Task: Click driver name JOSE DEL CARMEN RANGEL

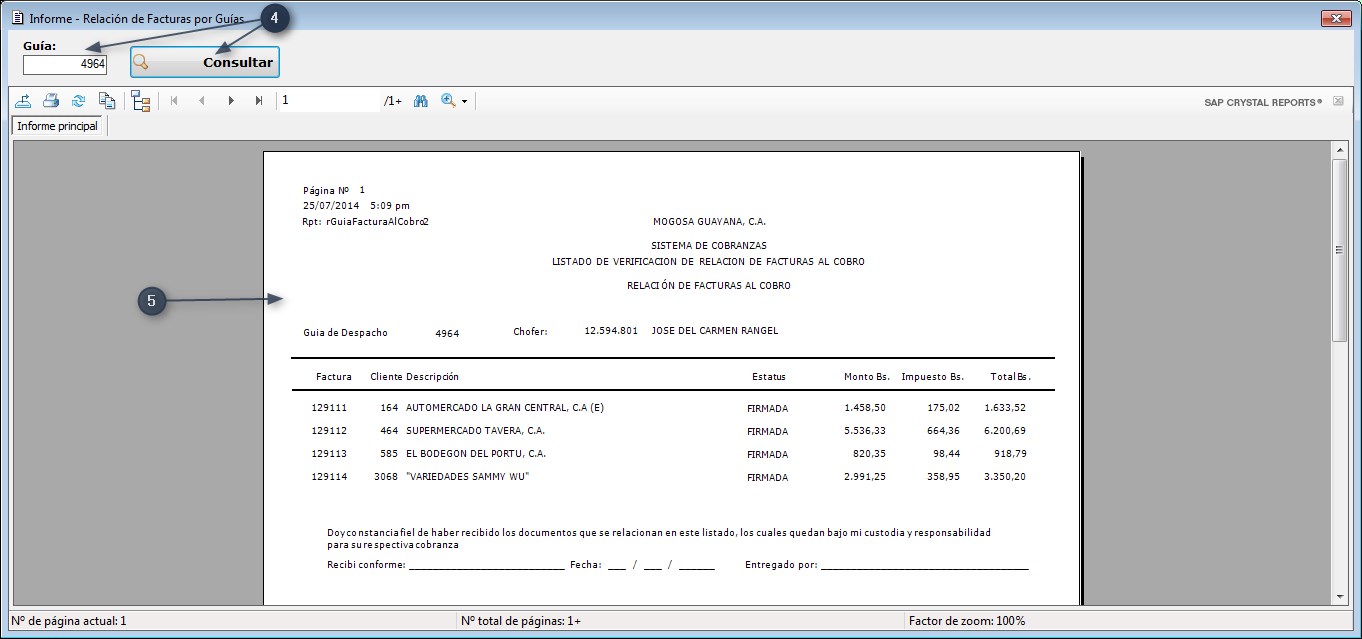Action: tap(714, 331)
